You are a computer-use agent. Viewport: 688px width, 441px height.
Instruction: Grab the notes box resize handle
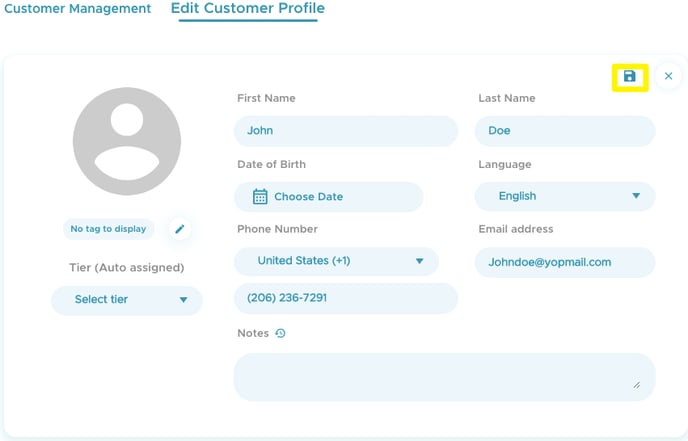coord(637,385)
